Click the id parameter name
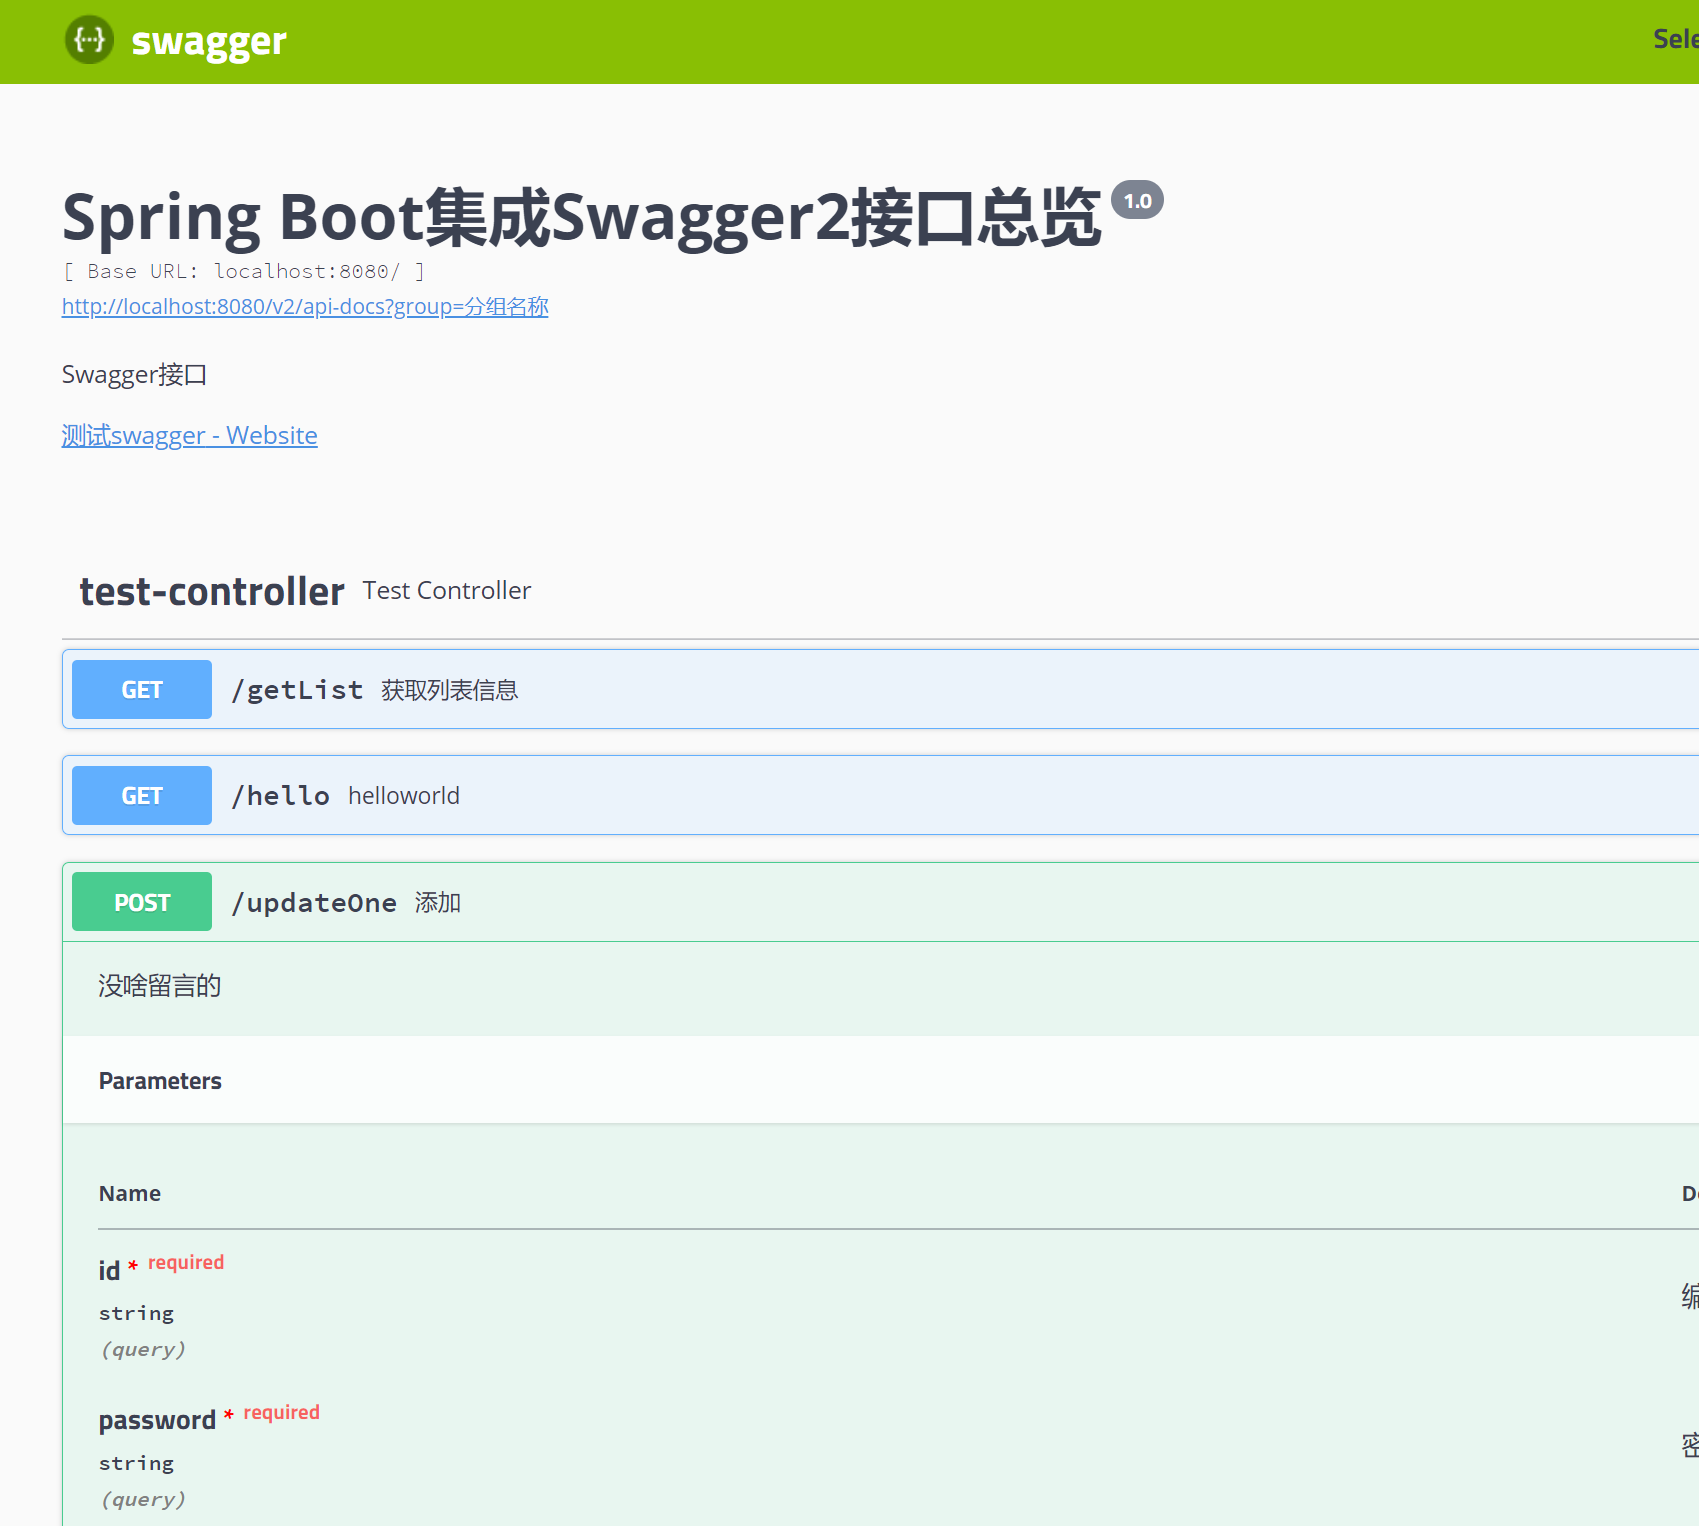1699x1526 pixels. (x=109, y=1271)
